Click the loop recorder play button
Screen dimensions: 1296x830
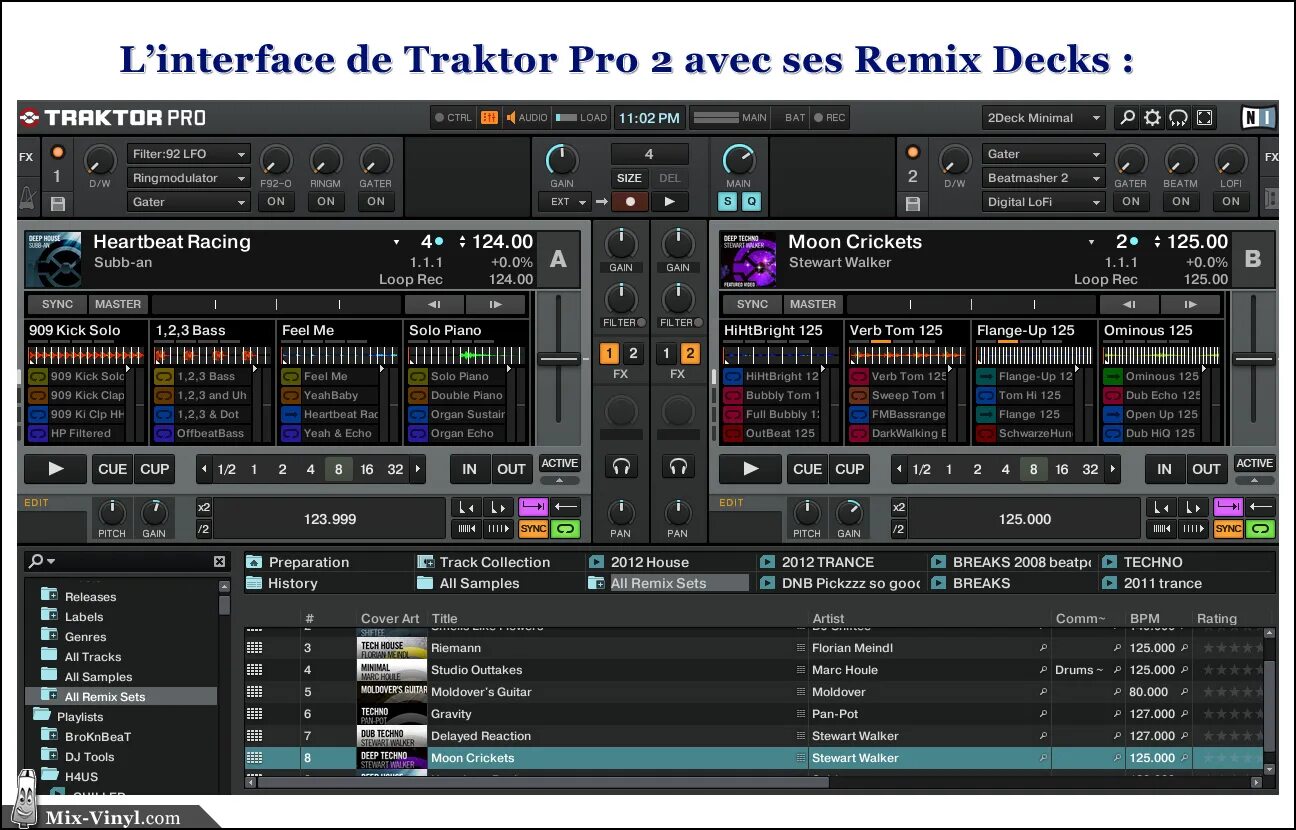point(670,201)
